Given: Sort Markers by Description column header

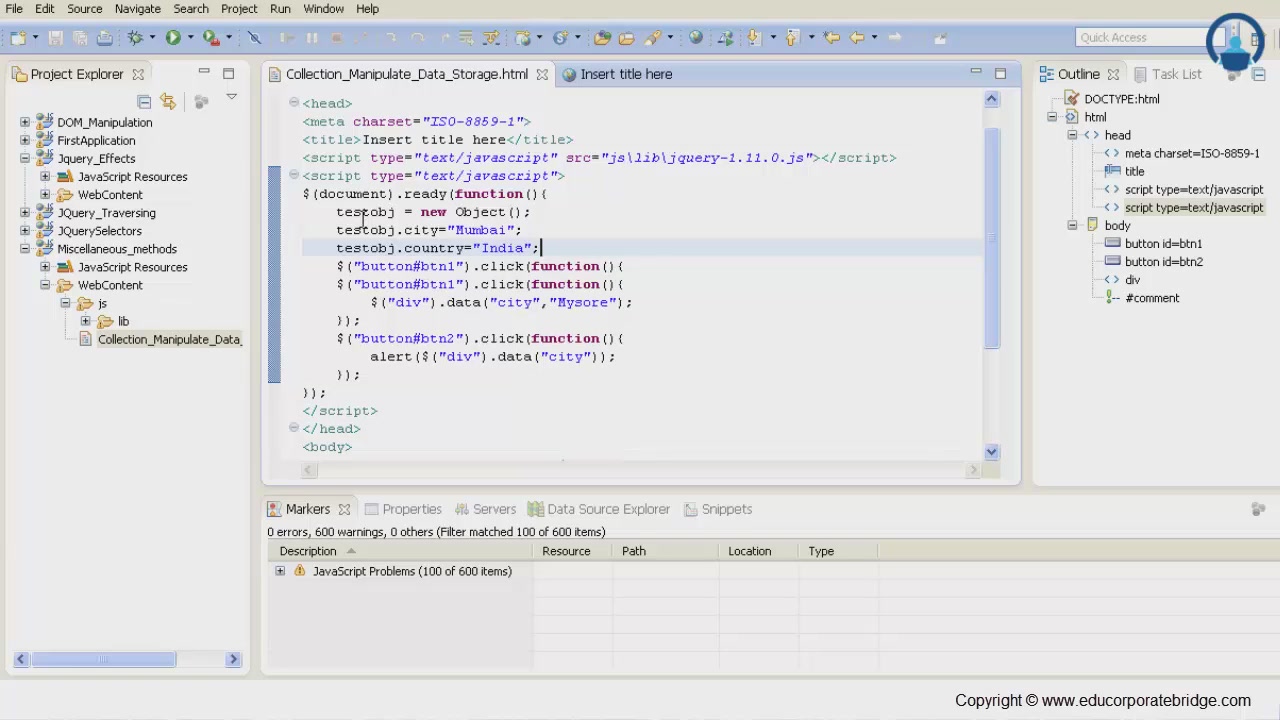Looking at the screenshot, I should (400, 551).
